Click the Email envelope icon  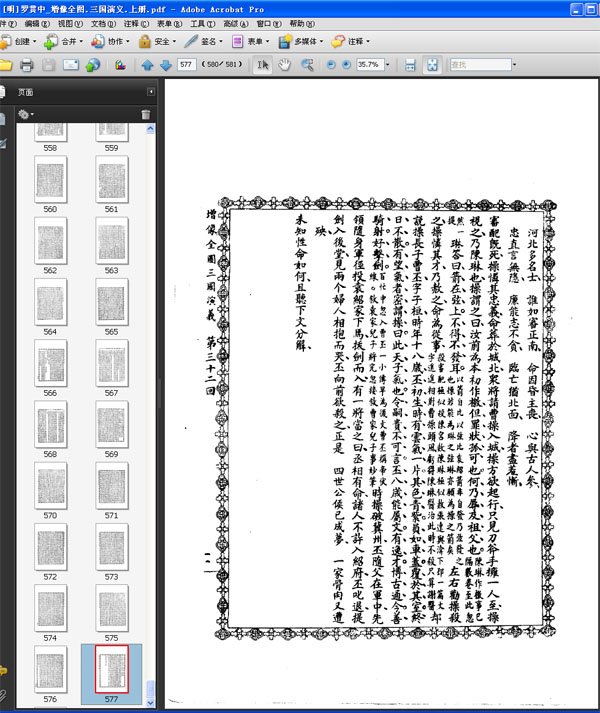pos(71,65)
